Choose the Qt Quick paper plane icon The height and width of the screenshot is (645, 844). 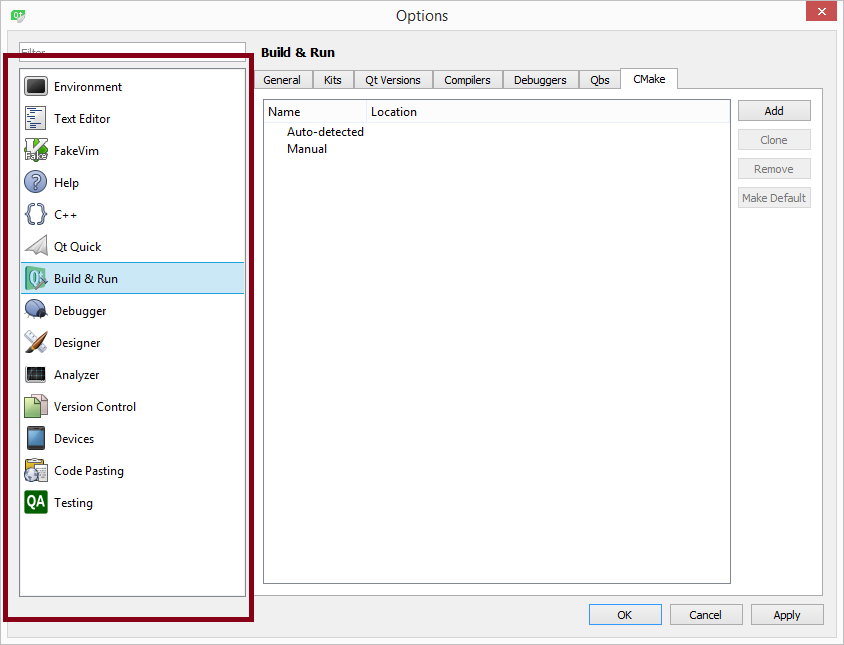tap(36, 247)
